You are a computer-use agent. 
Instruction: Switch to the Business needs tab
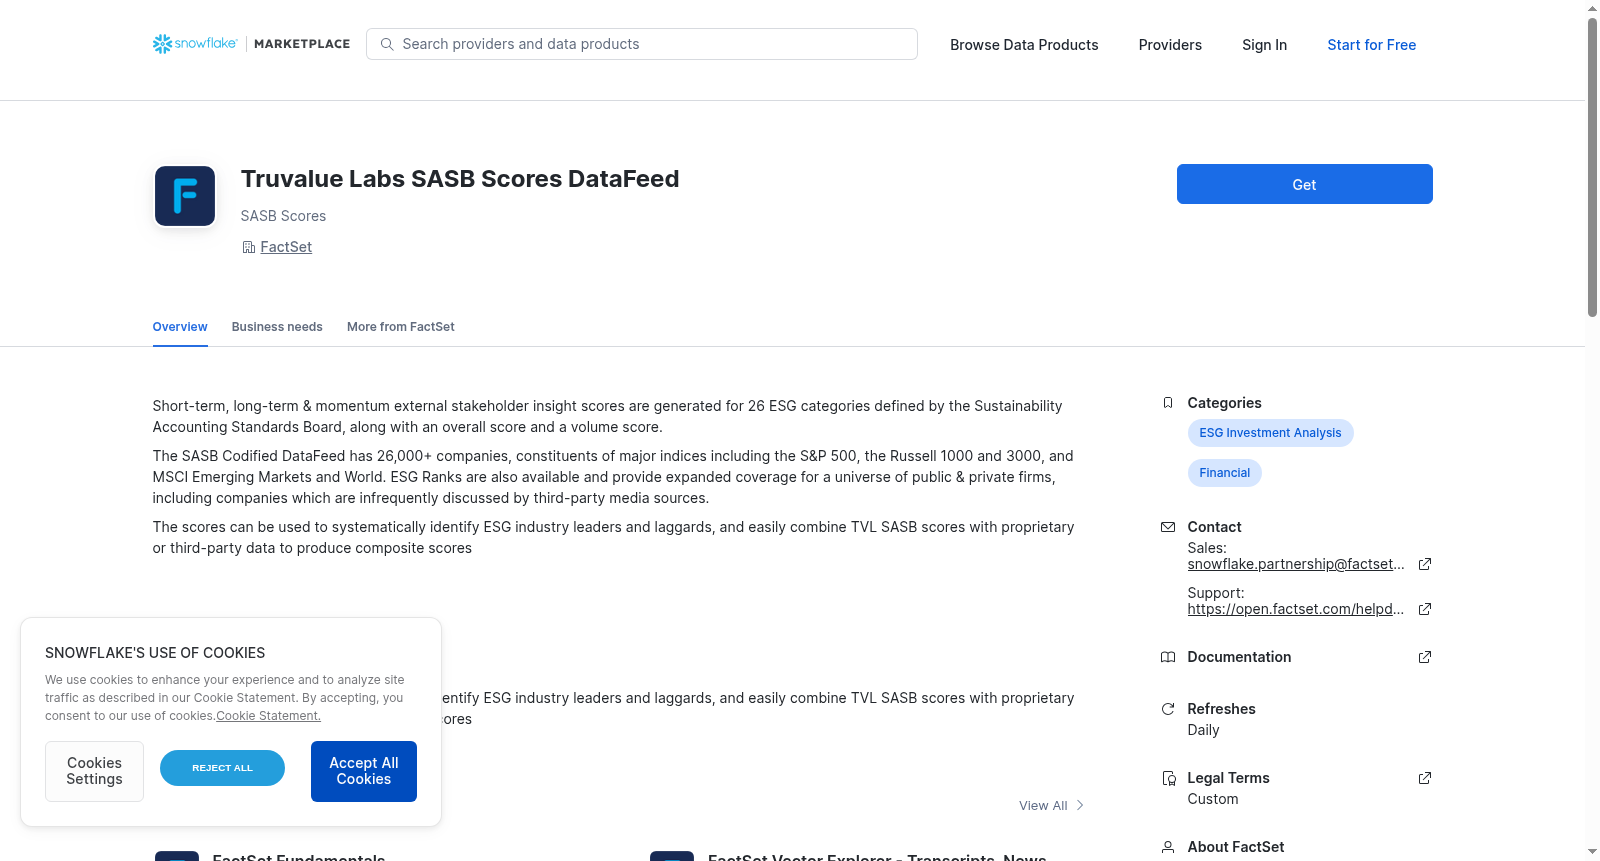[277, 327]
